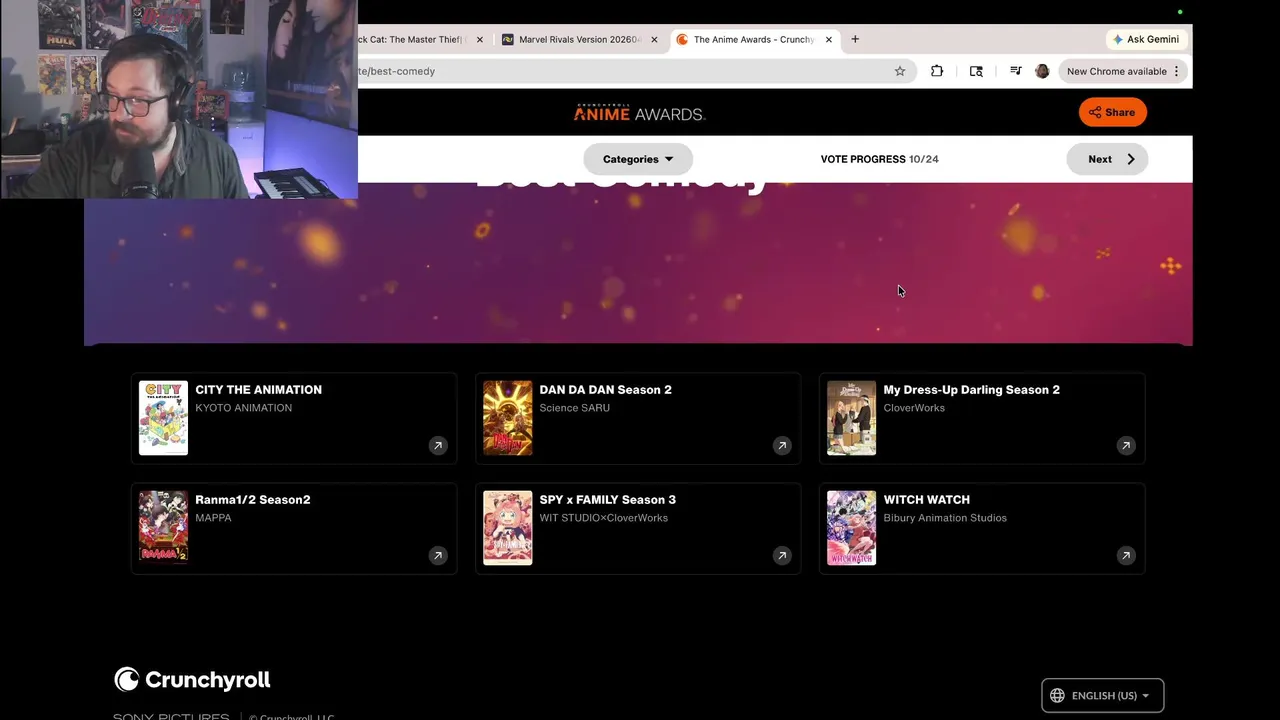Image resolution: width=1280 pixels, height=720 pixels.
Task: Open Chrome extensions puzzle icon
Action: (x=937, y=71)
